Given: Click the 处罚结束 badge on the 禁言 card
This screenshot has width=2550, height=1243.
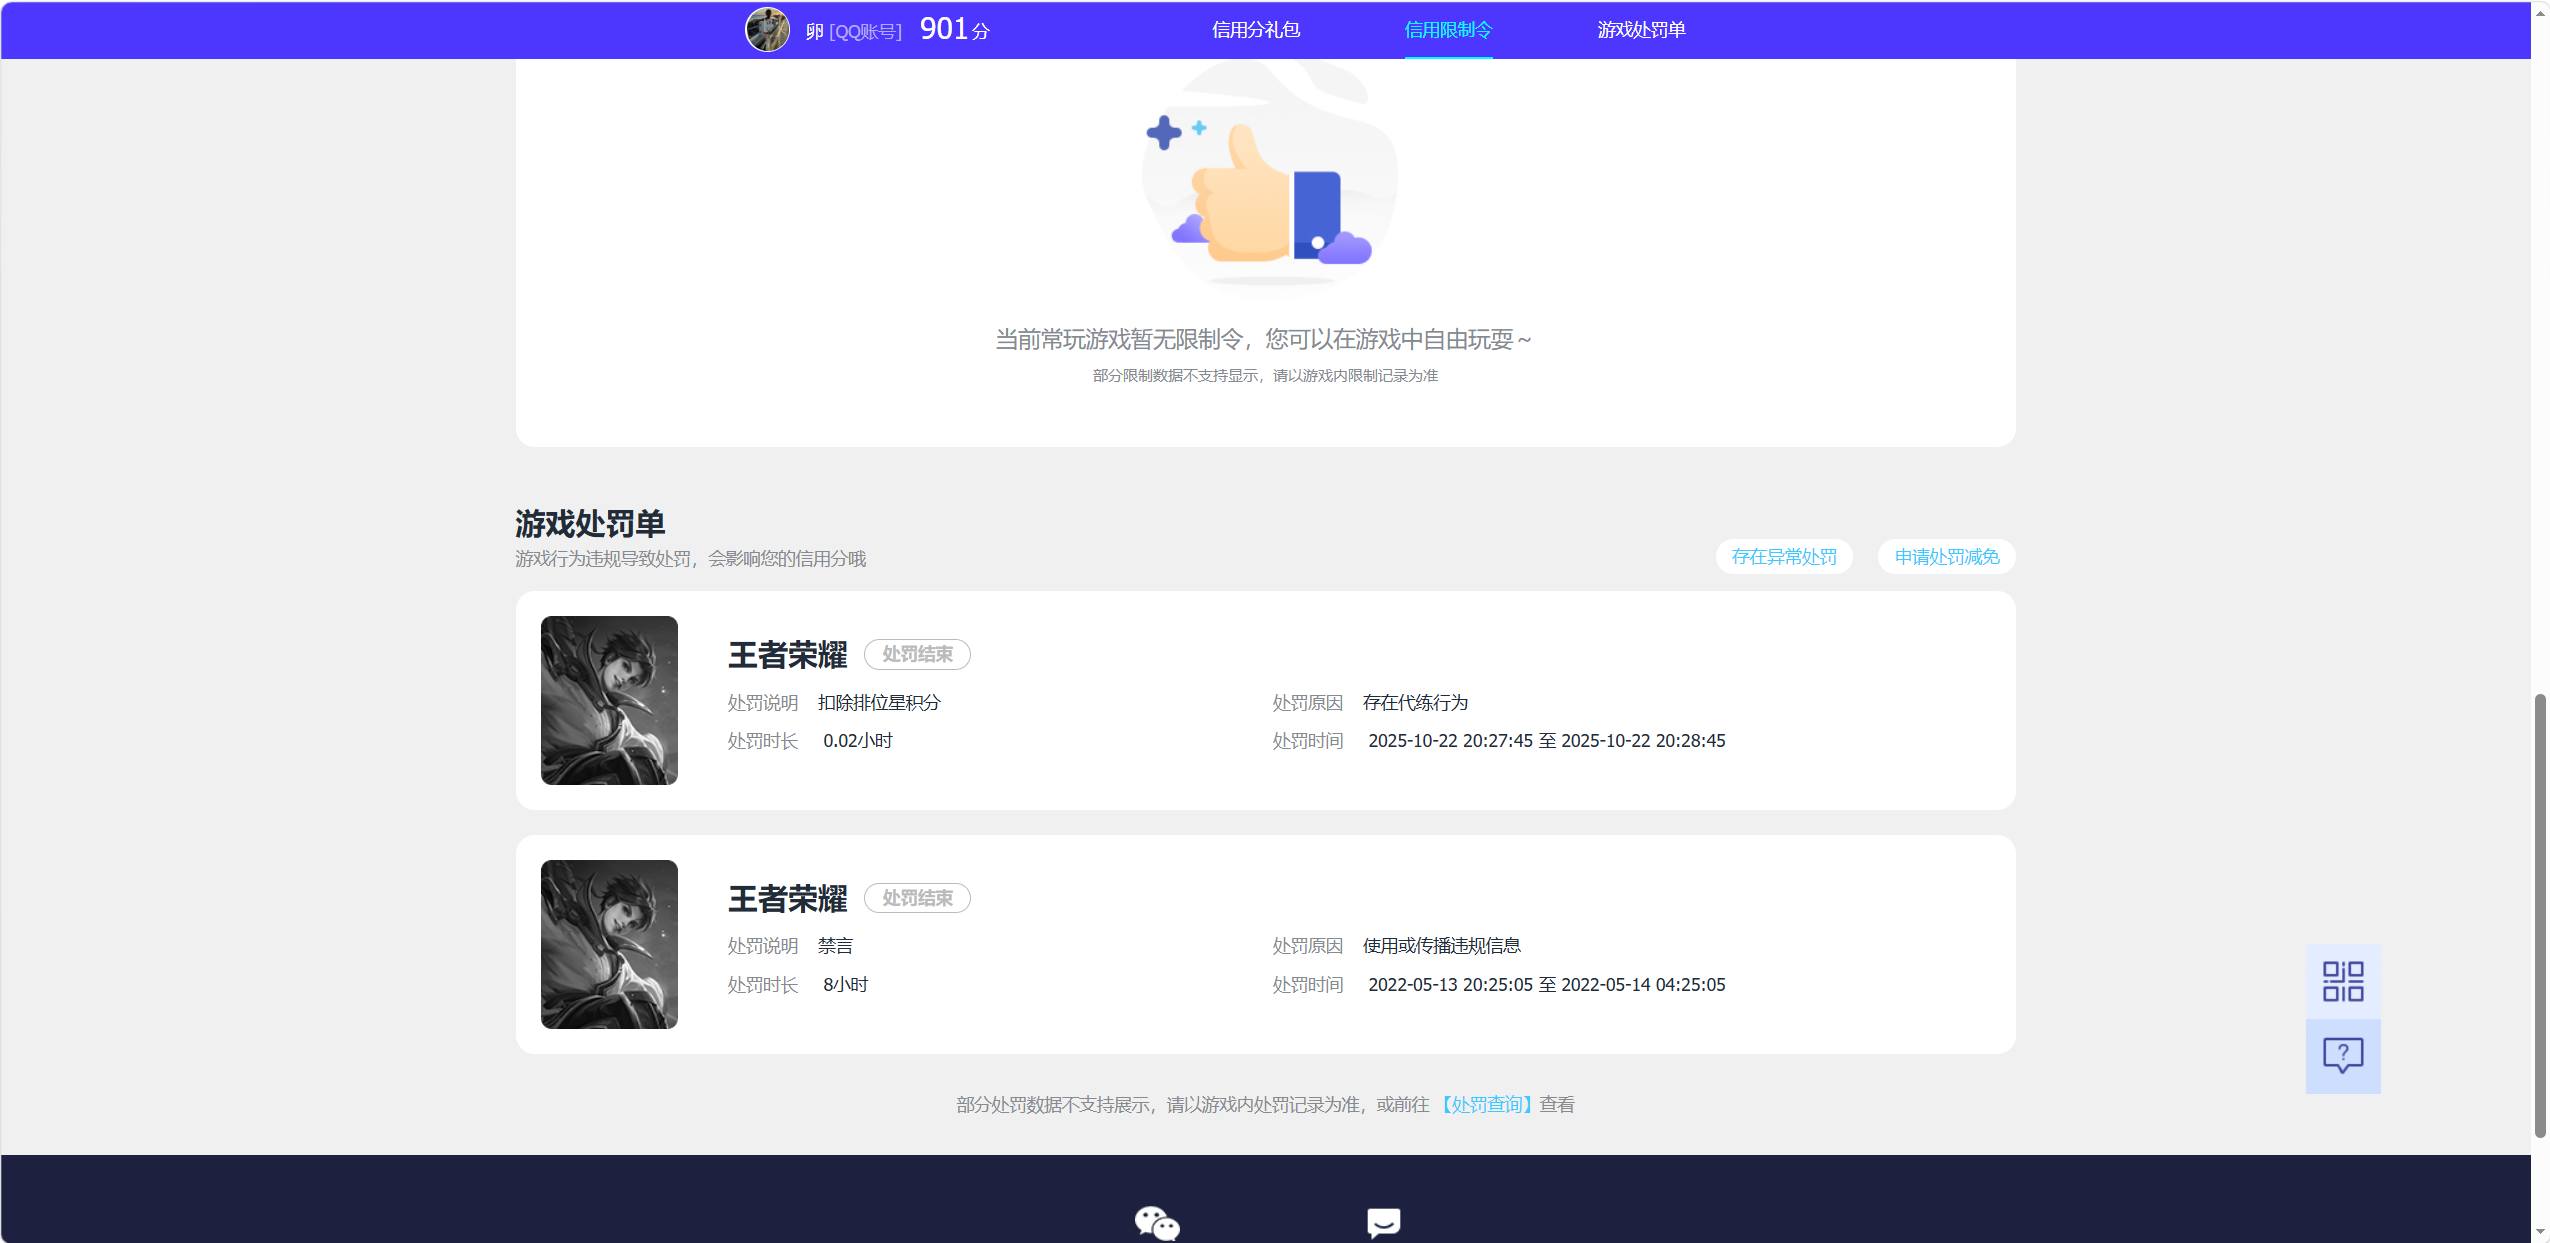Looking at the screenshot, I should (x=917, y=898).
